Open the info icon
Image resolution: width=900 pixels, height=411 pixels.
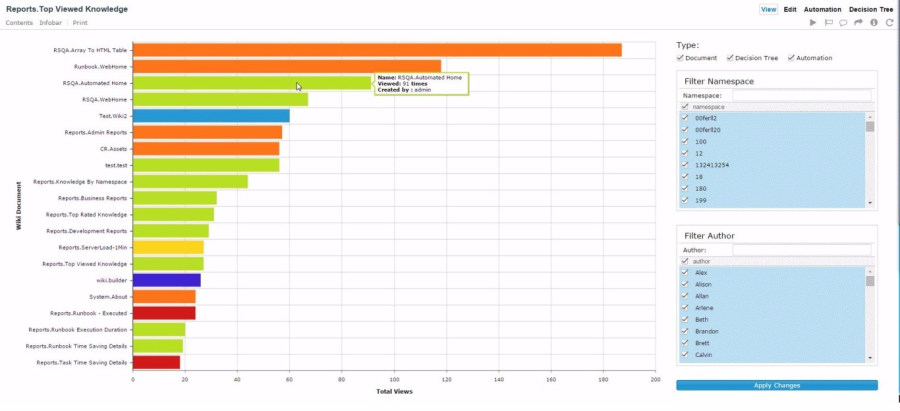(874, 22)
